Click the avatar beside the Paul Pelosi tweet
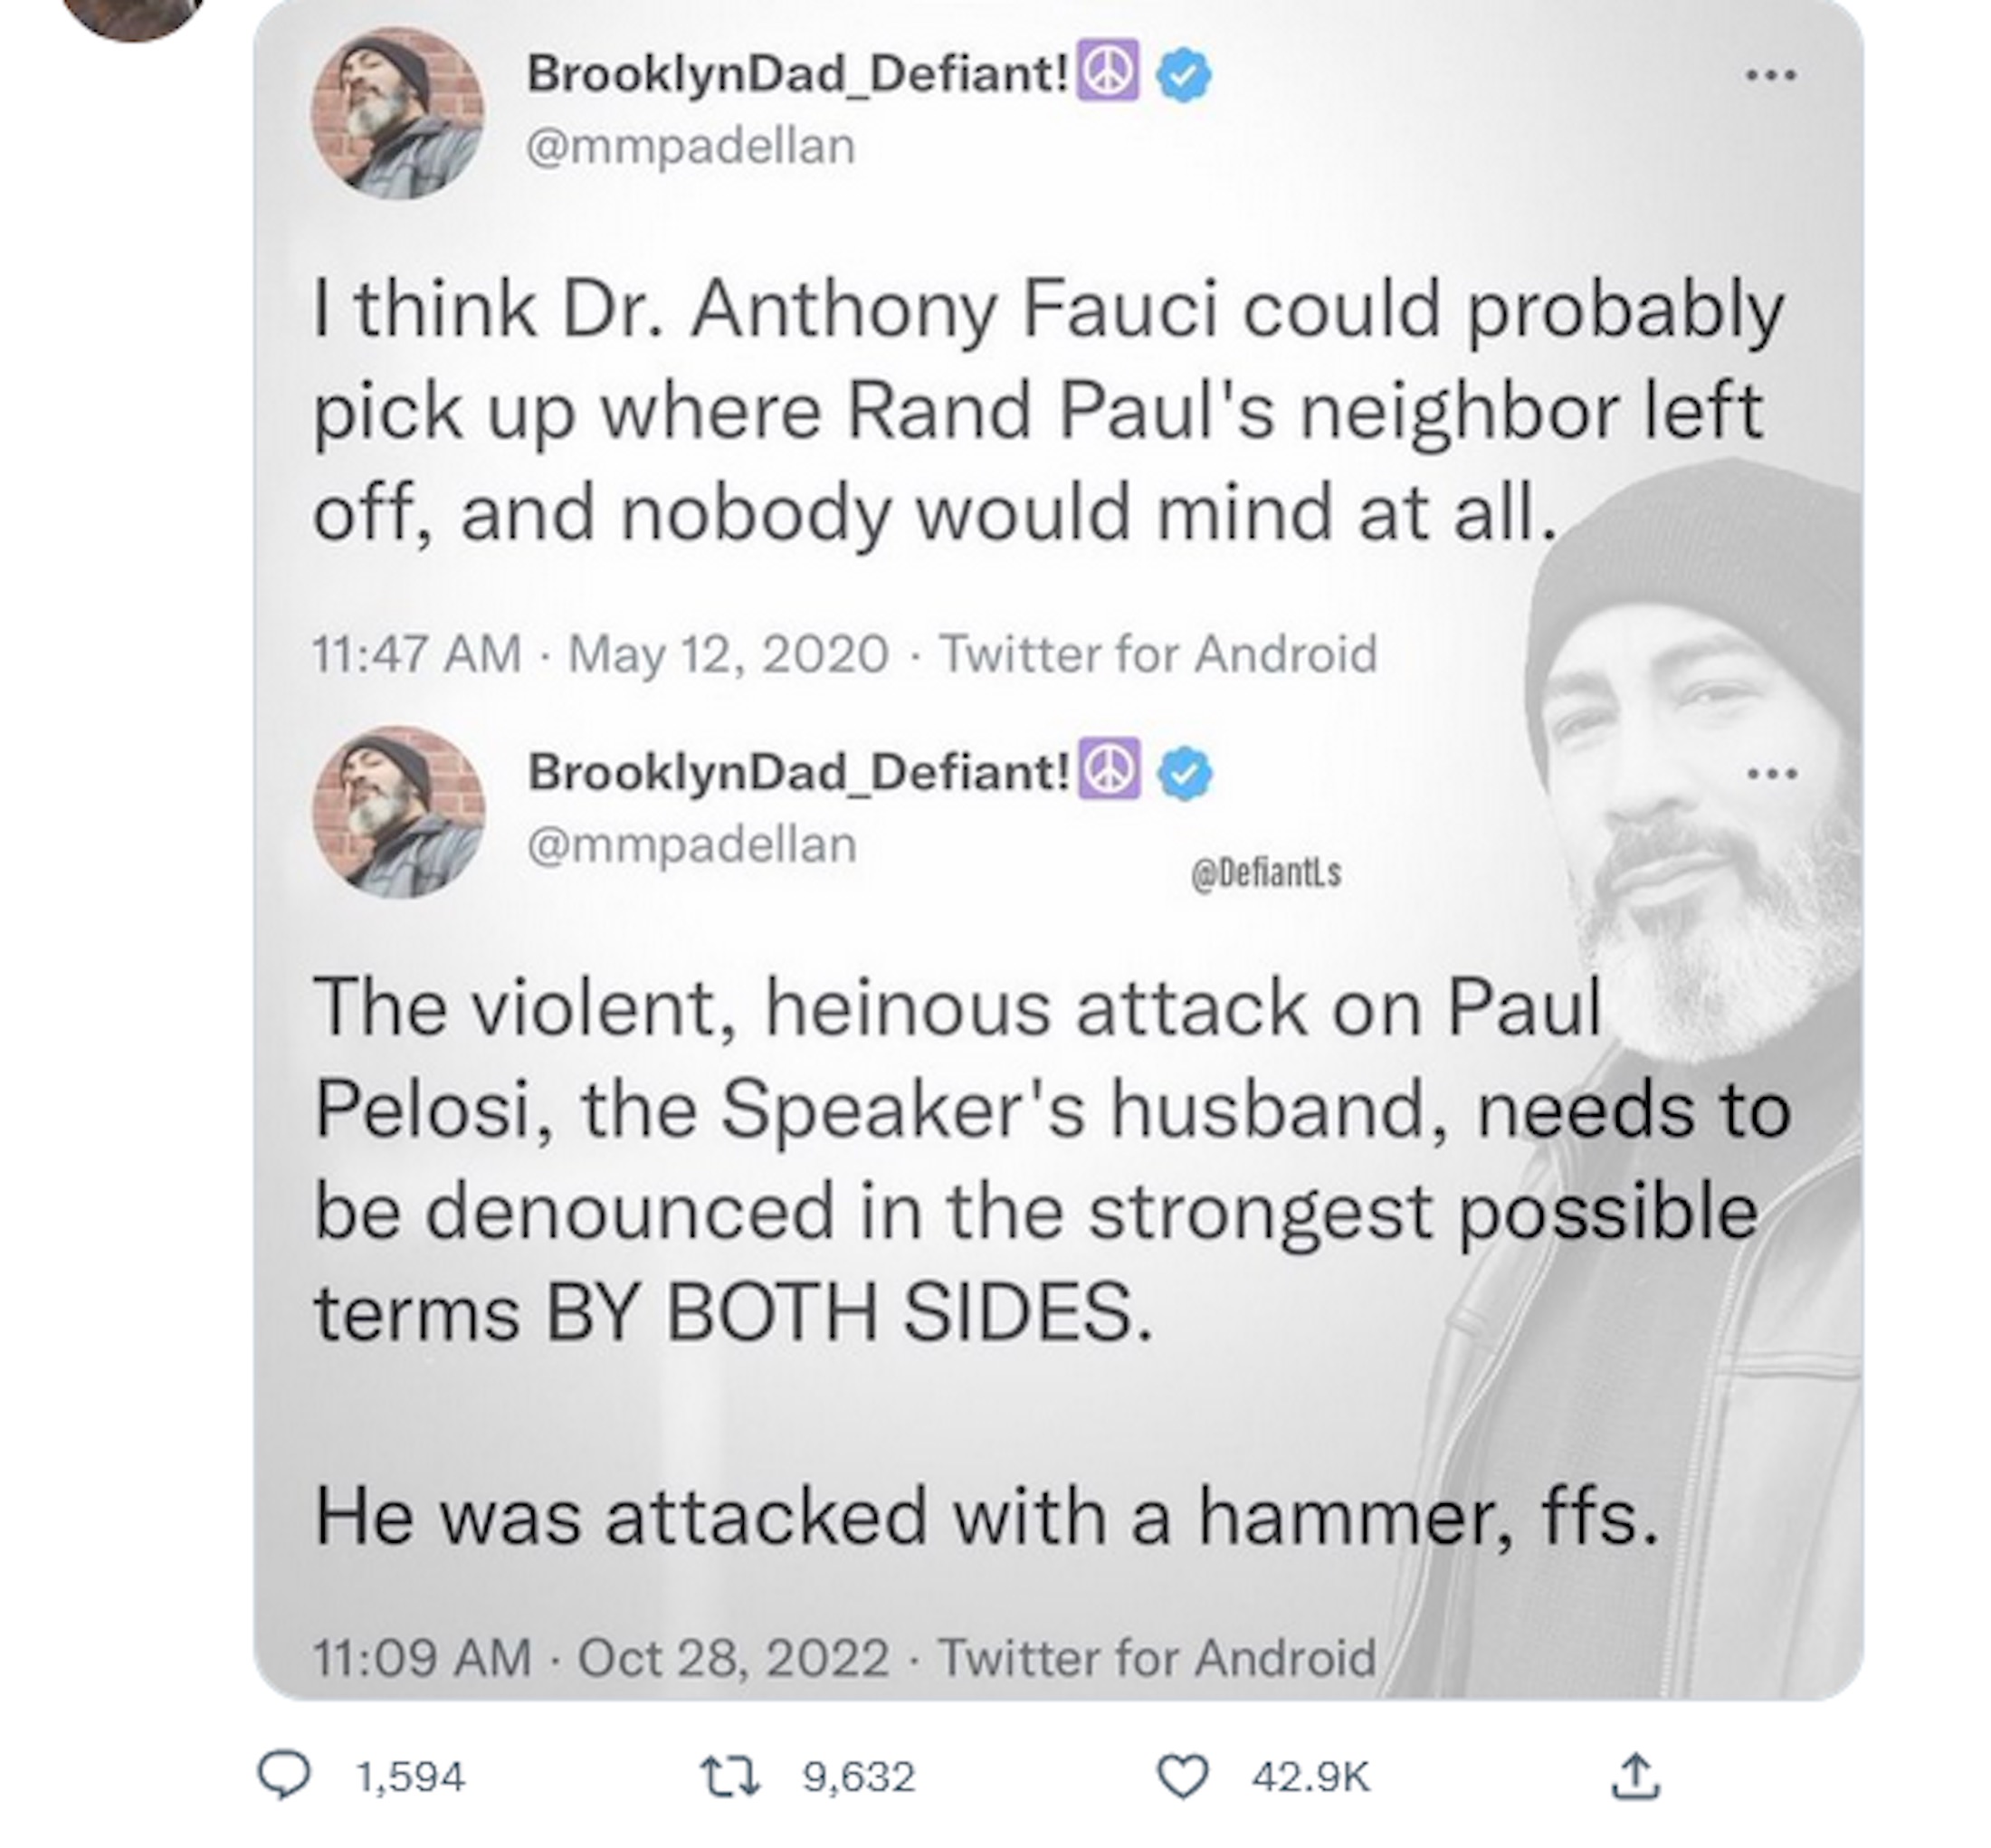Screen dimensions: 1991x1848 click(398, 812)
